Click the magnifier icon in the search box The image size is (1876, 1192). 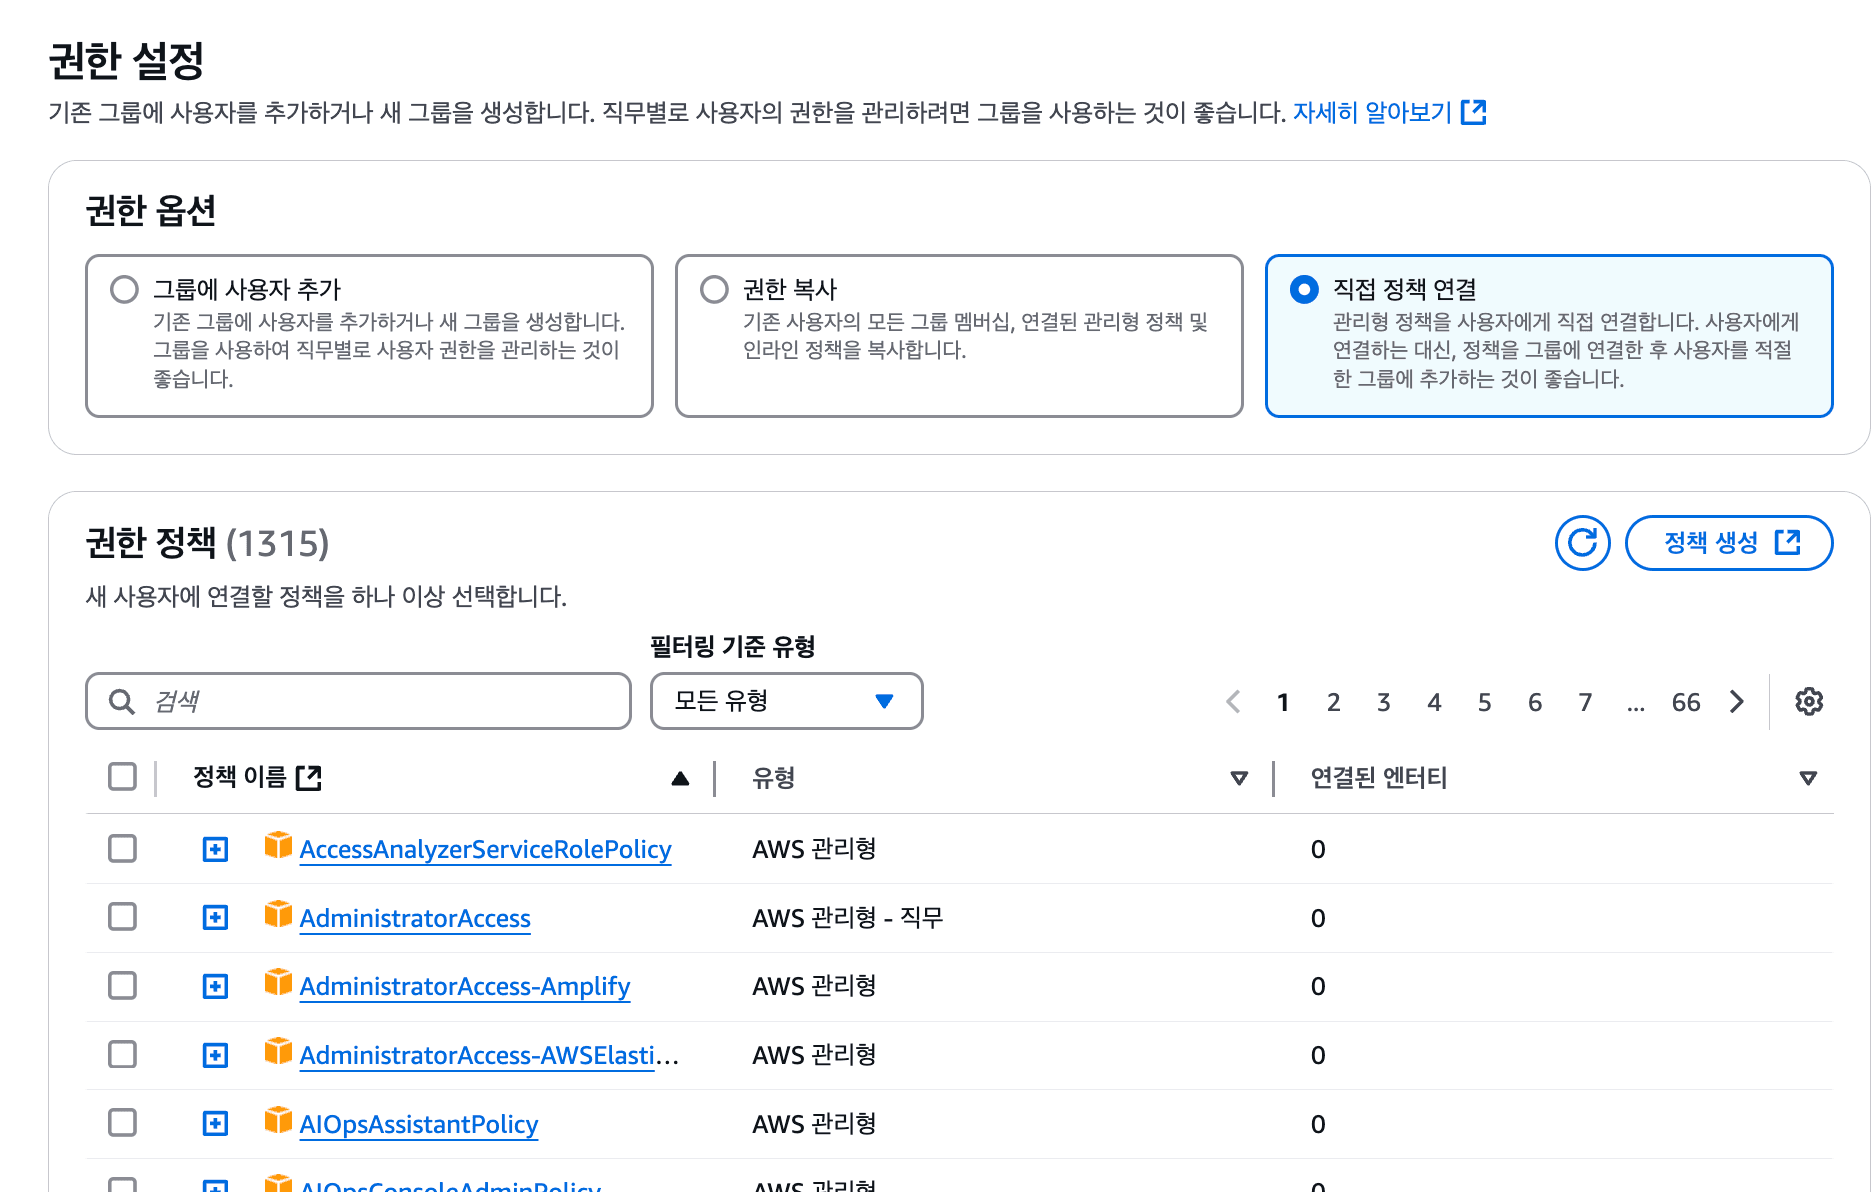[x=122, y=701]
